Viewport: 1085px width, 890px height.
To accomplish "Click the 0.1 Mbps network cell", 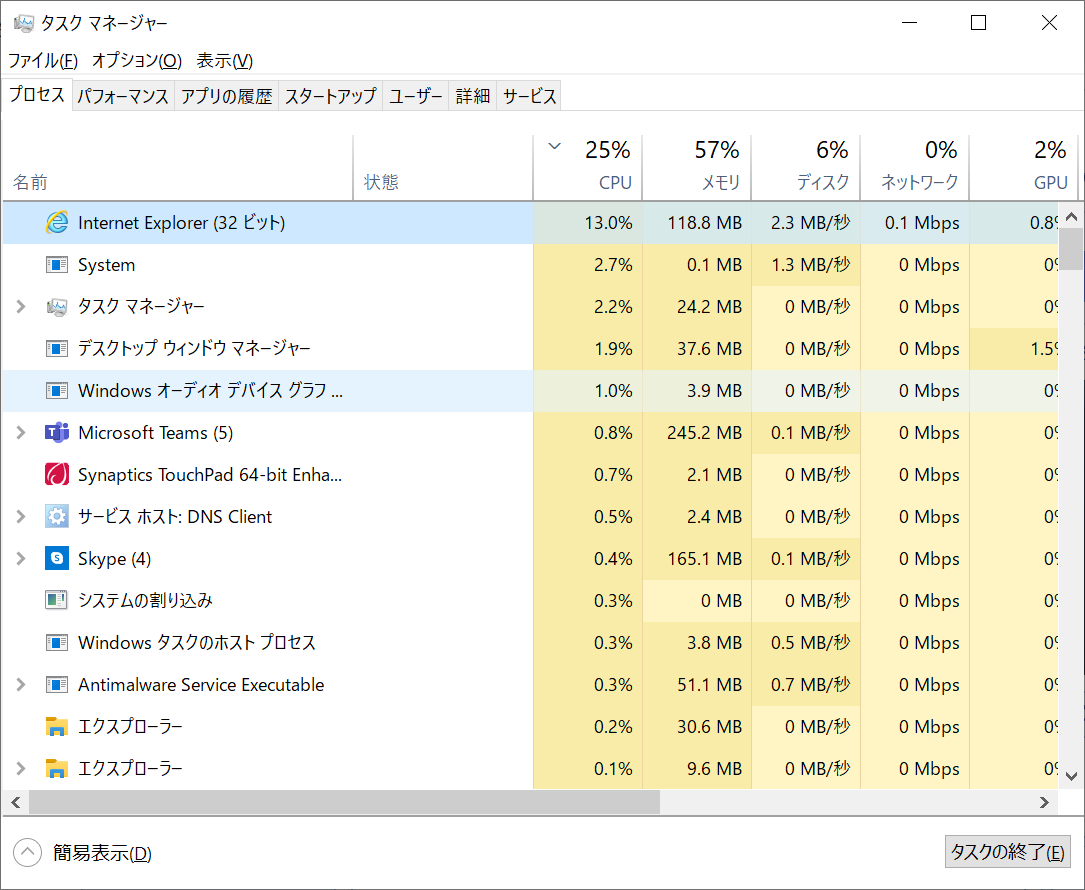I will [x=915, y=223].
